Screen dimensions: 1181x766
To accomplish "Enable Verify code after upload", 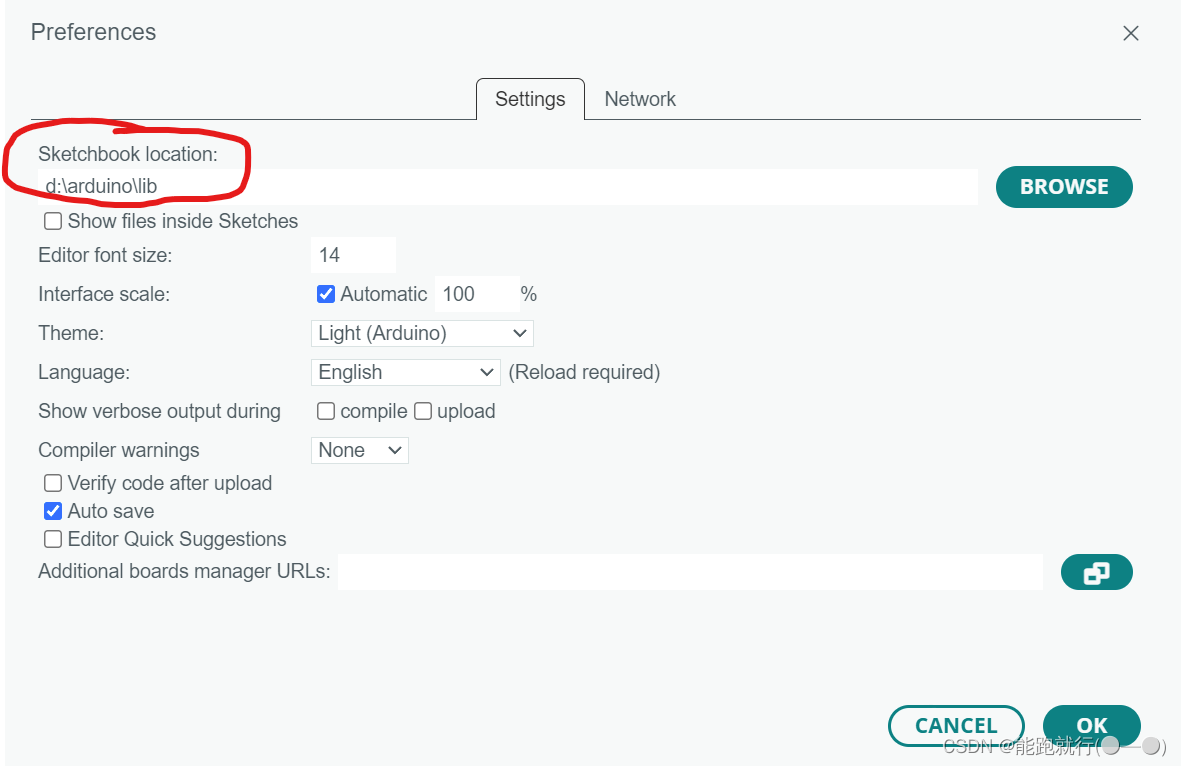I will tap(53, 483).
